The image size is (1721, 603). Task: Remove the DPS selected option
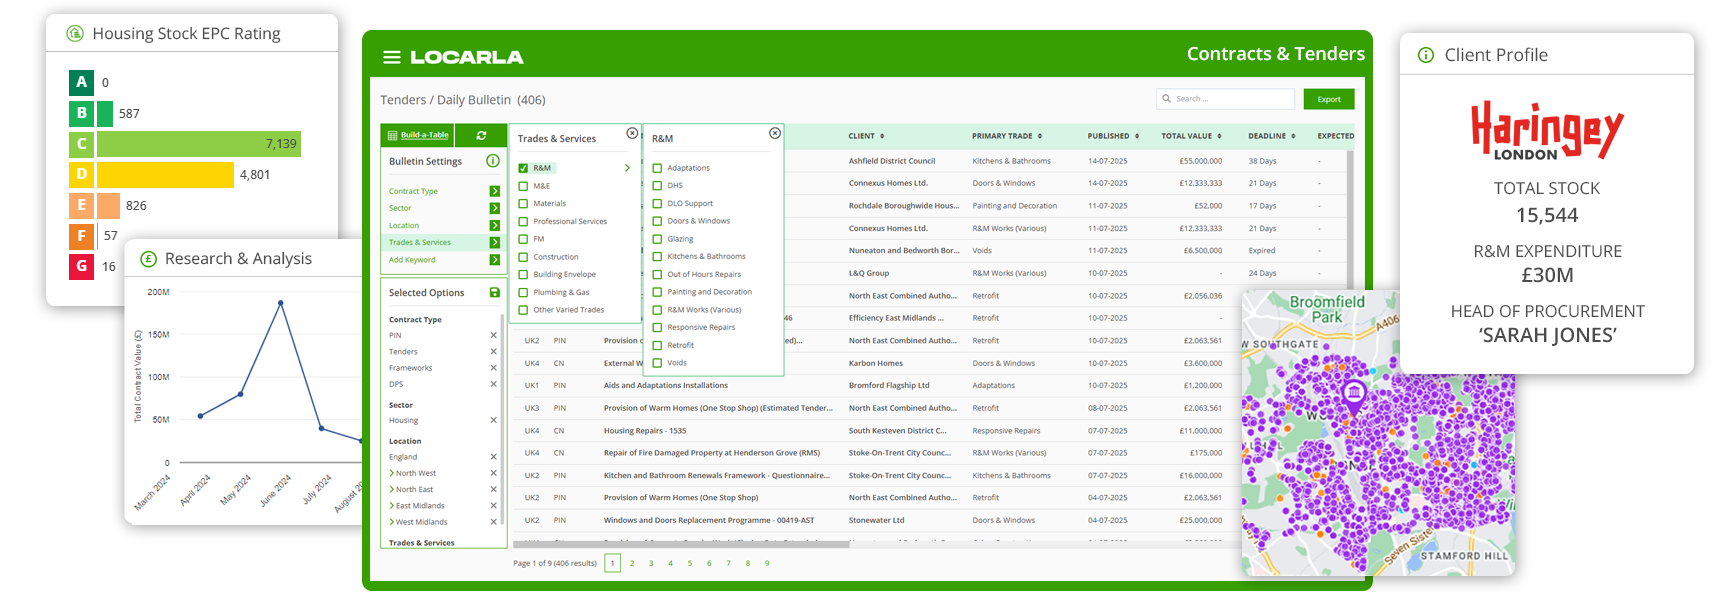(493, 384)
